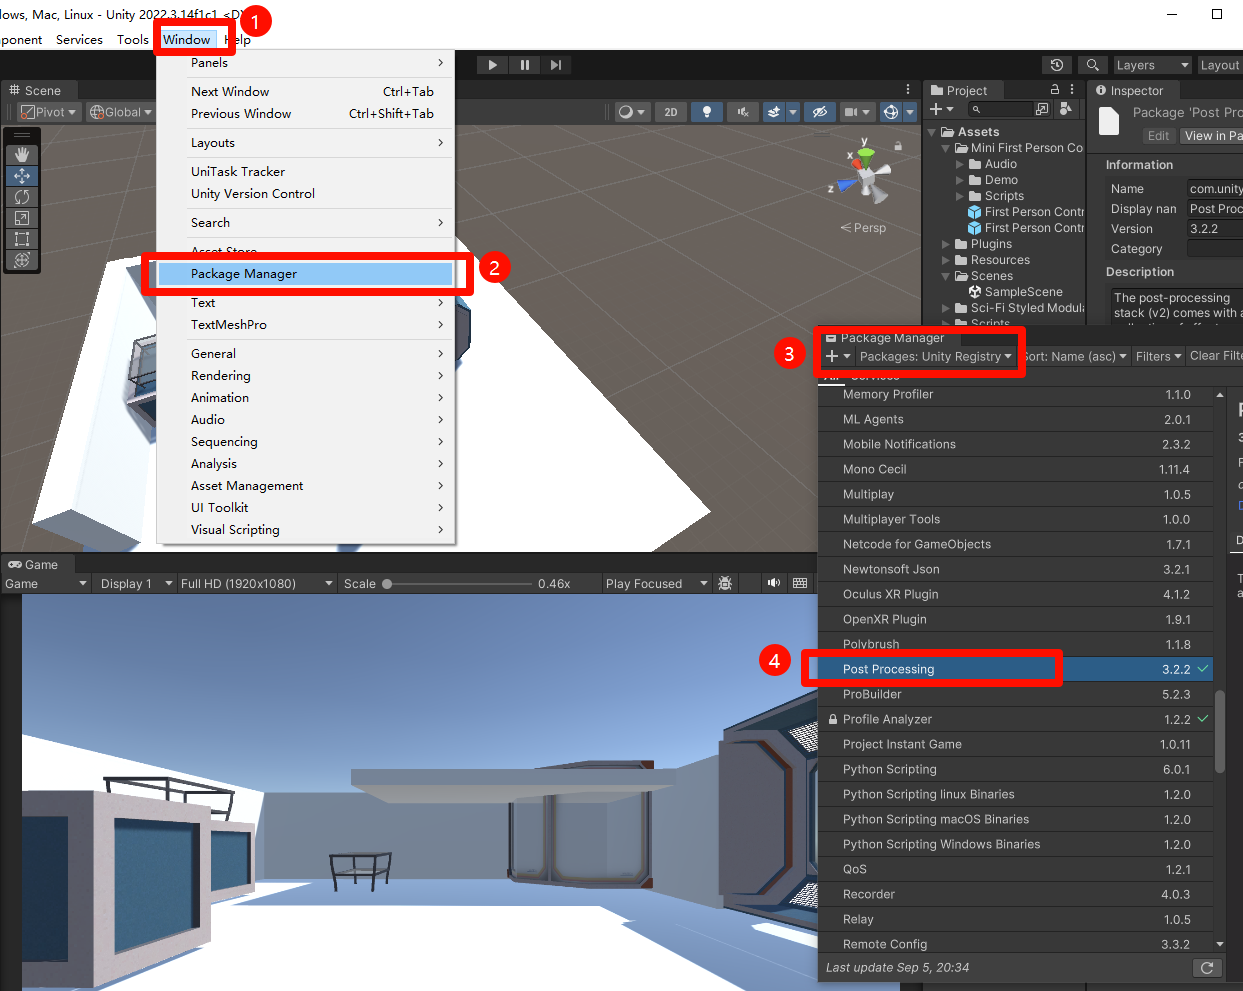The image size is (1243, 991).
Task: Open the Pivot handle position dropdown
Action: [49, 112]
